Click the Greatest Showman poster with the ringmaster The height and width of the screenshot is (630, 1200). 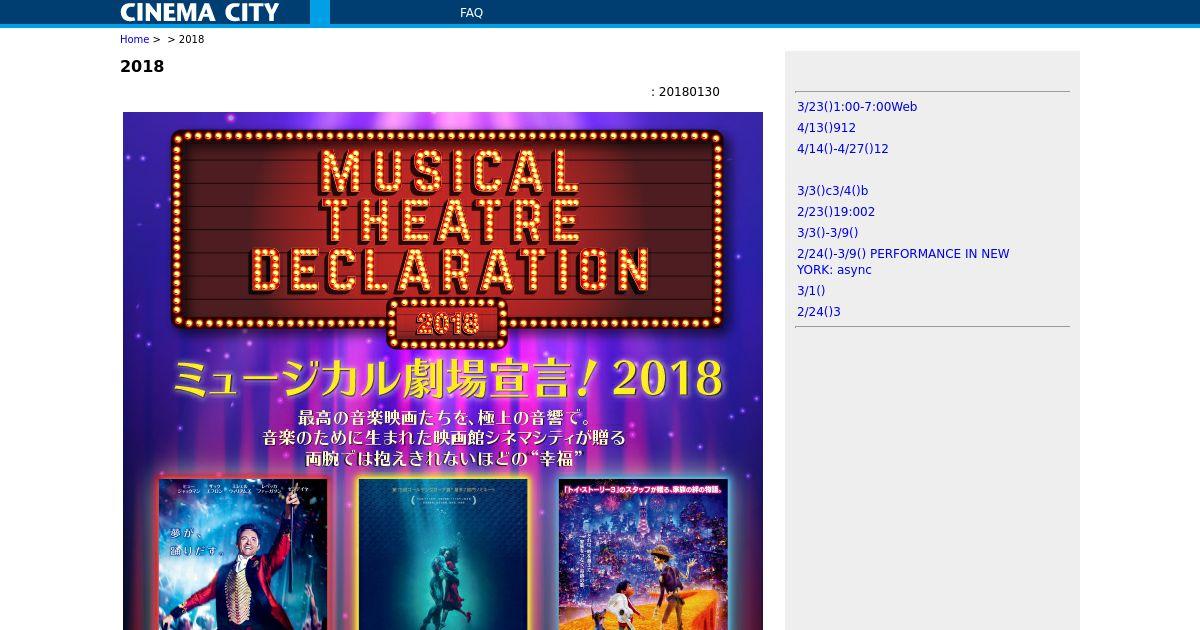click(243, 554)
